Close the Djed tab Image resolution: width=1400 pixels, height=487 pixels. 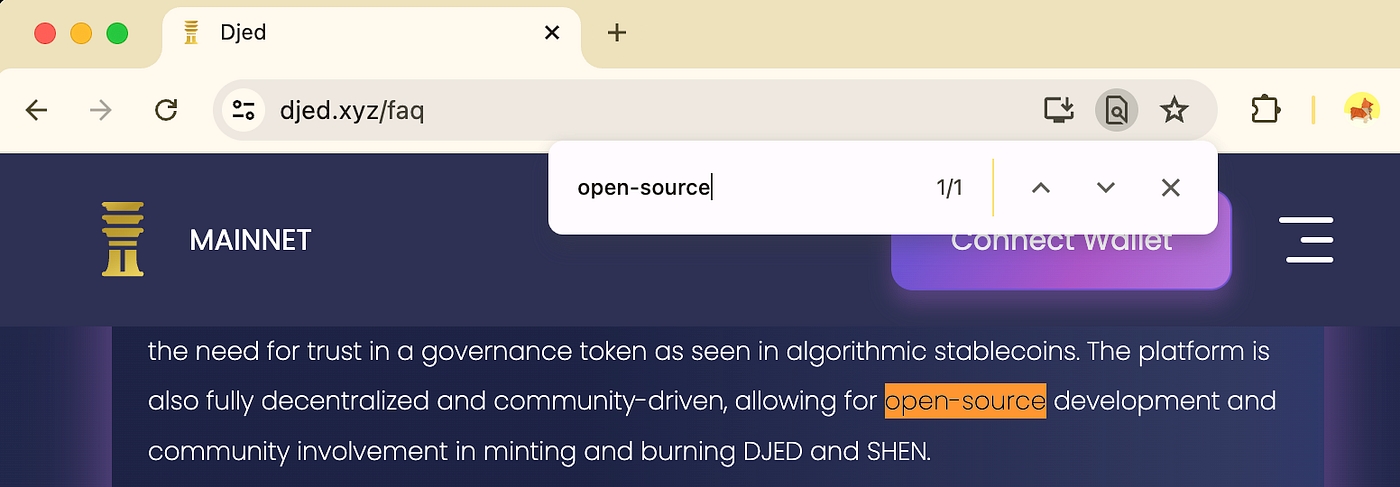(551, 33)
